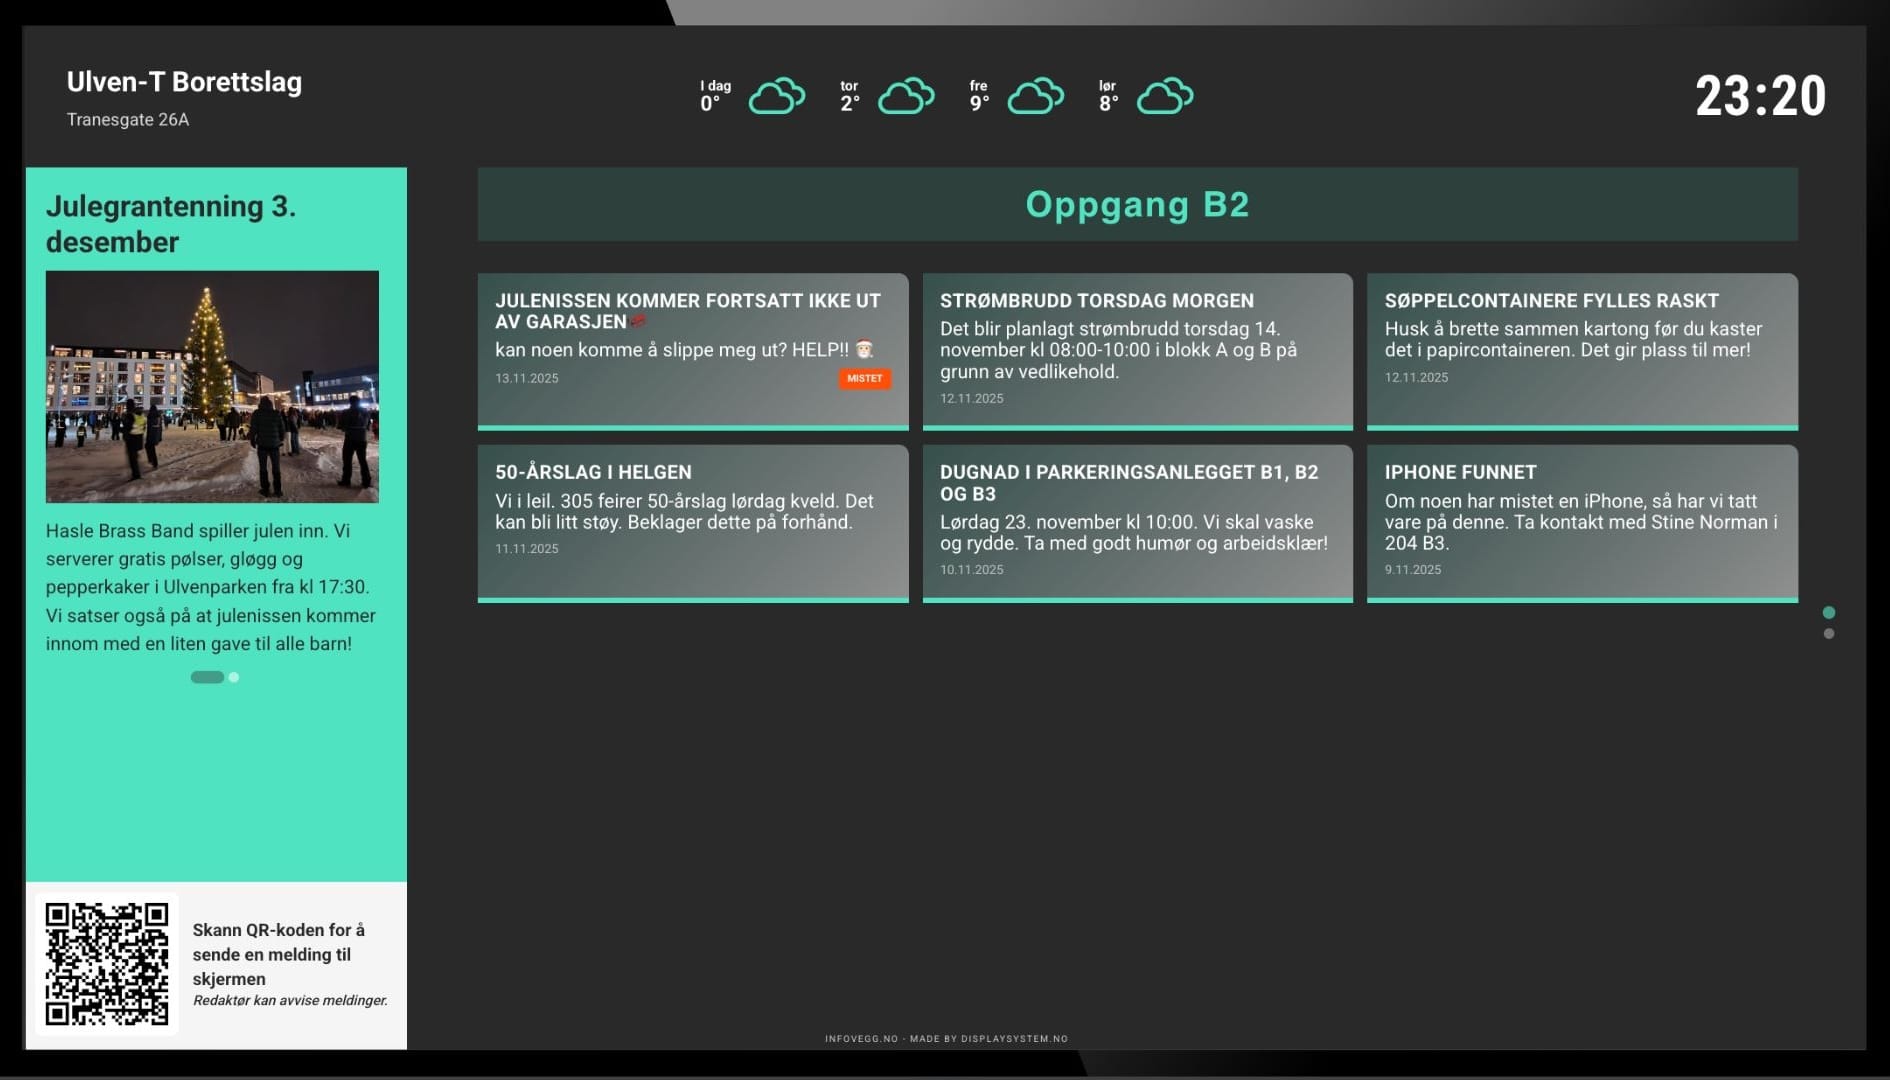
Task: Click the orange MISTET badge
Action: (864, 378)
